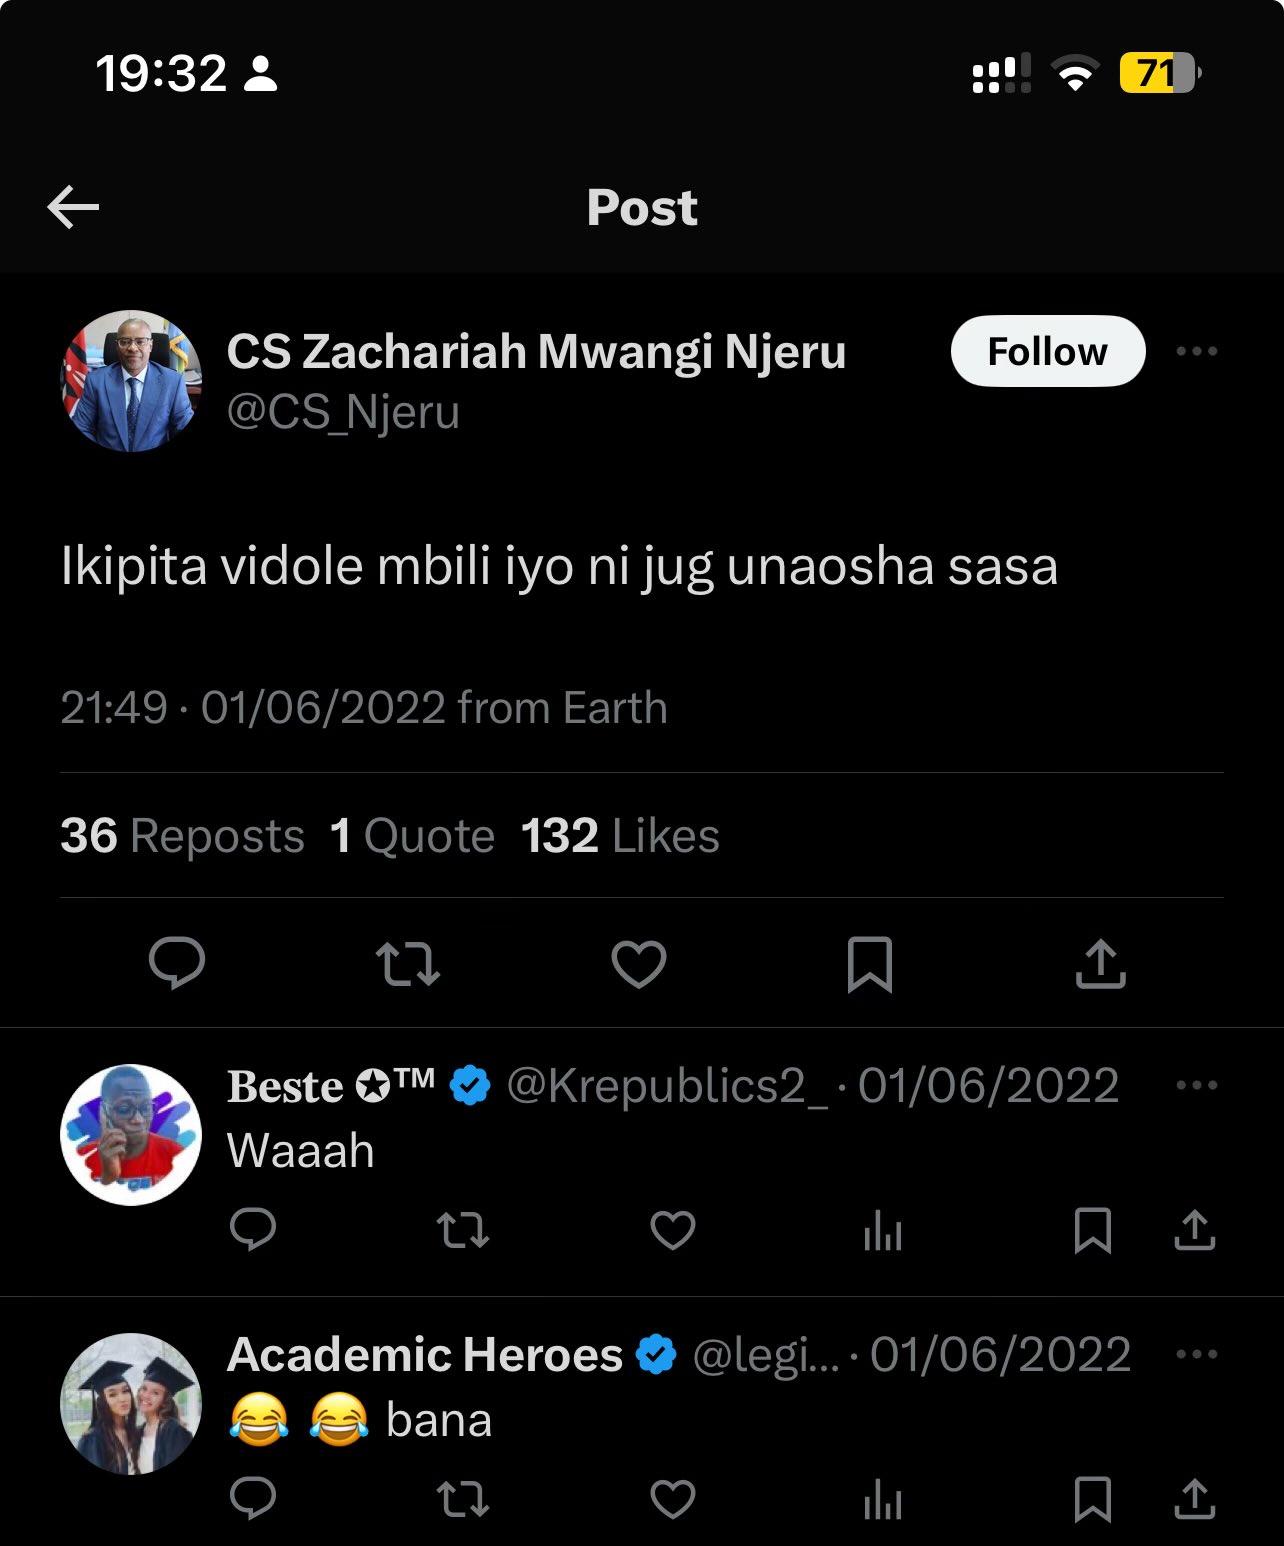View the 132 Likes list
This screenshot has height=1546, width=1284.
pos(620,836)
